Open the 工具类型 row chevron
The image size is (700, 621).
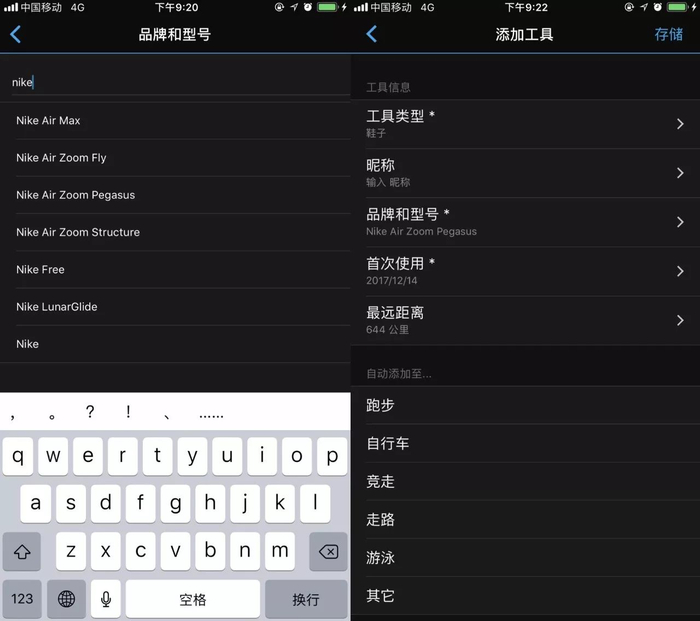[680, 124]
